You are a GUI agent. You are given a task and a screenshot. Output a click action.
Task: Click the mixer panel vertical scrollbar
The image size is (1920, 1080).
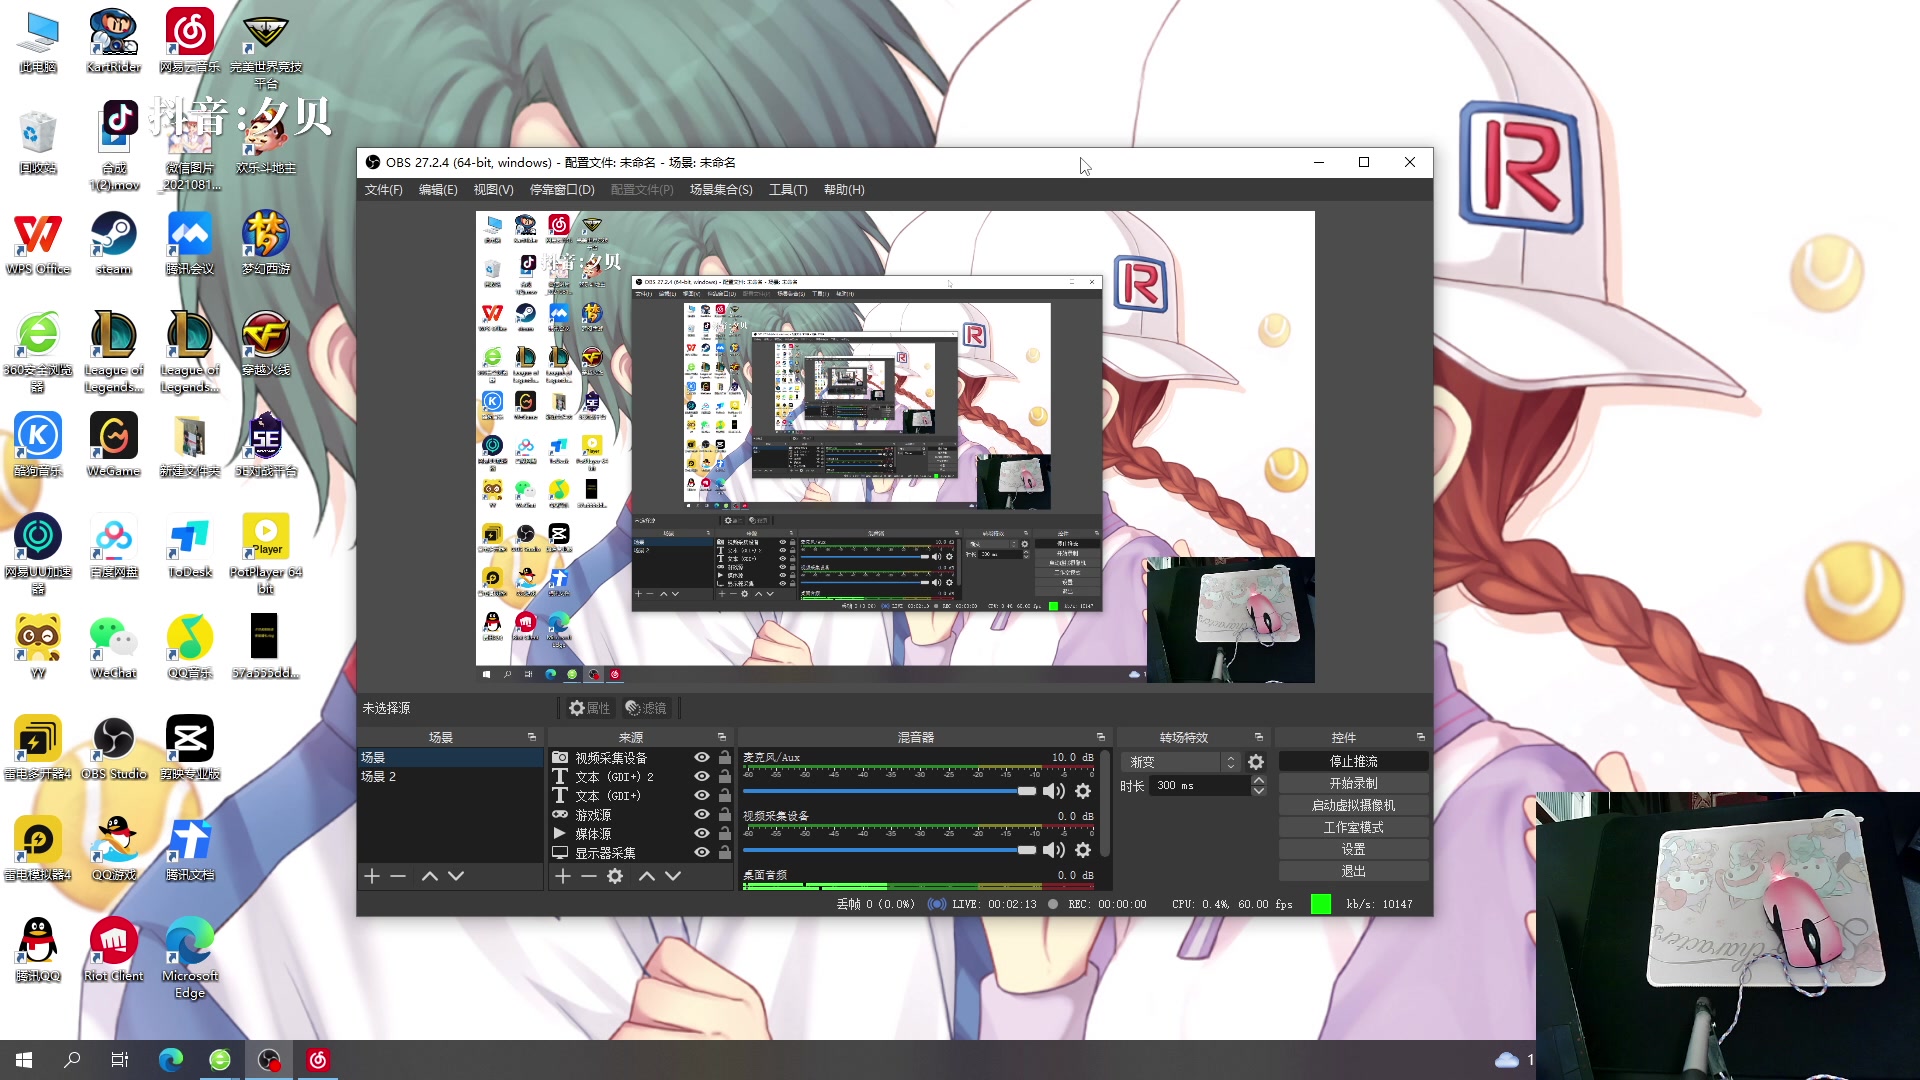pos(1105,803)
